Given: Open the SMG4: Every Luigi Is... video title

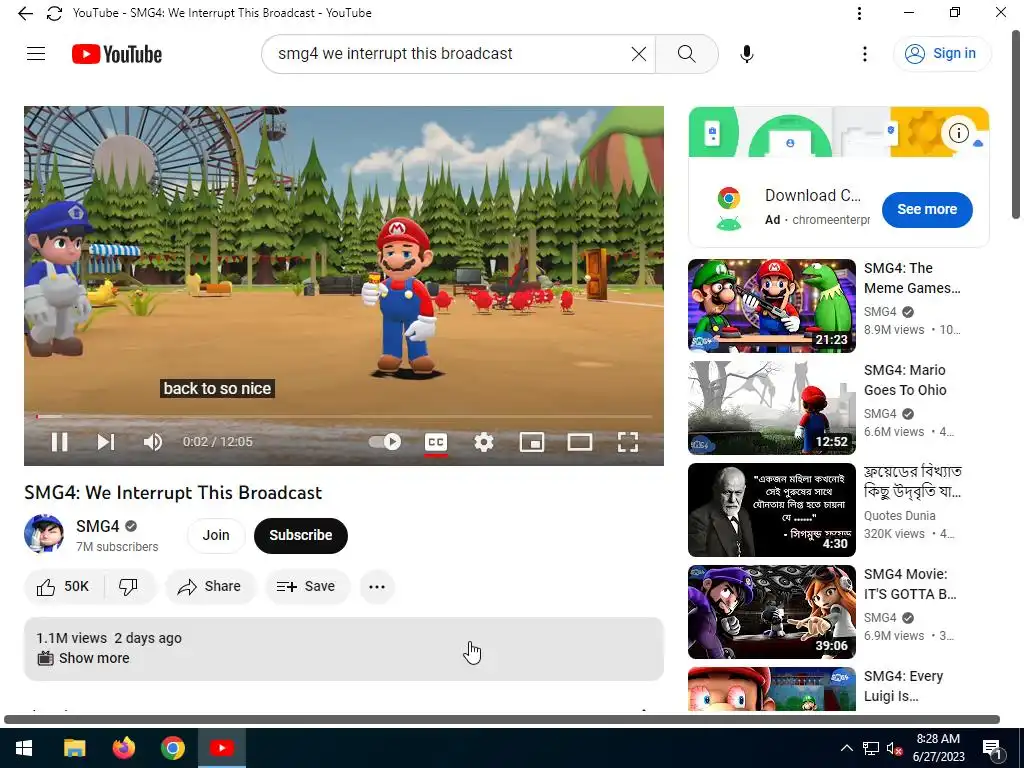Looking at the screenshot, I should pyautogui.click(x=903, y=686).
